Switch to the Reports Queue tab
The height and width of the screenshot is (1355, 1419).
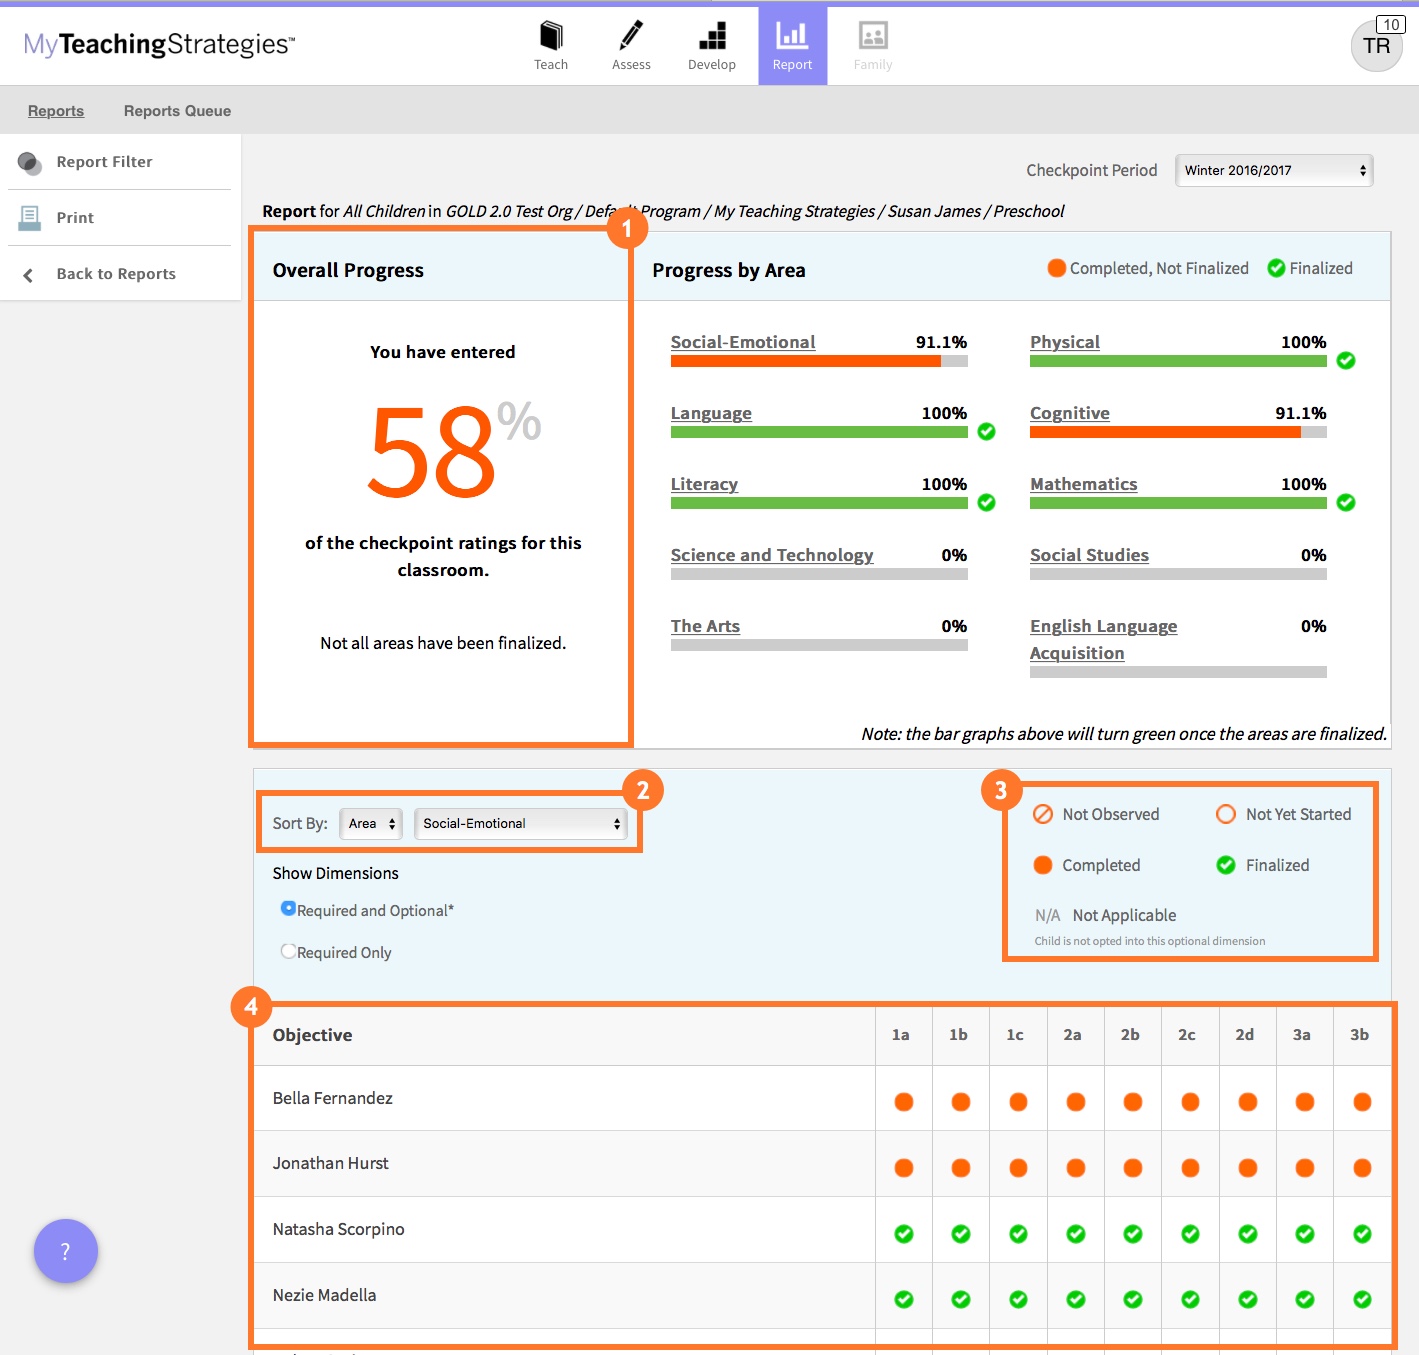tap(176, 110)
